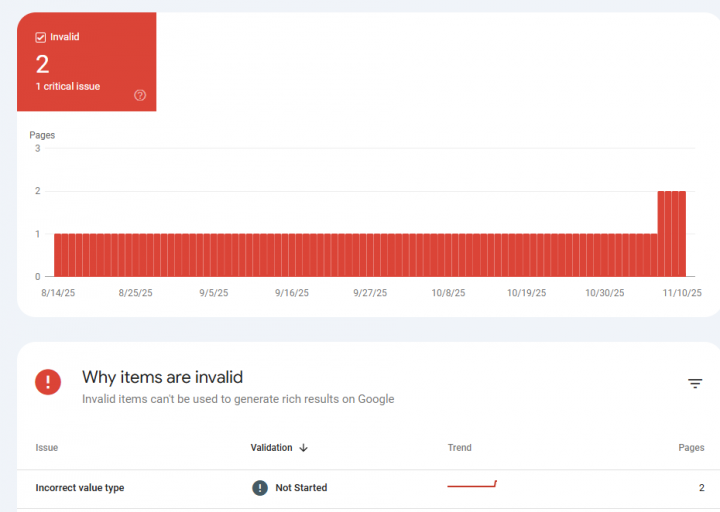Click the Not Started status icon
The image size is (720, 512).
(x=260, y=488)
